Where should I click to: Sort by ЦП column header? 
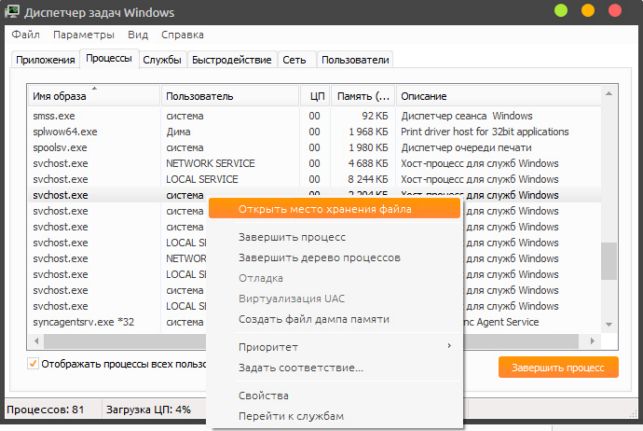315,96
